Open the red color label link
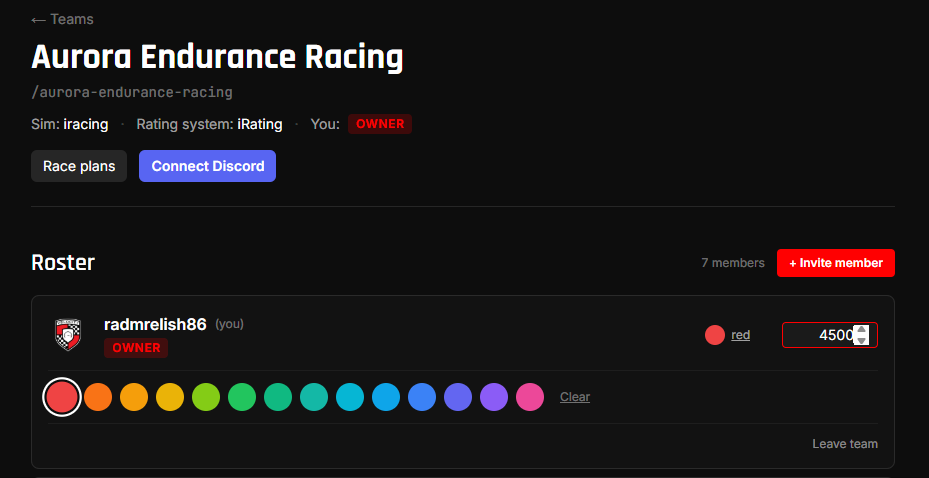This screenshot has width=929, height=478. (x=741, y=335)
